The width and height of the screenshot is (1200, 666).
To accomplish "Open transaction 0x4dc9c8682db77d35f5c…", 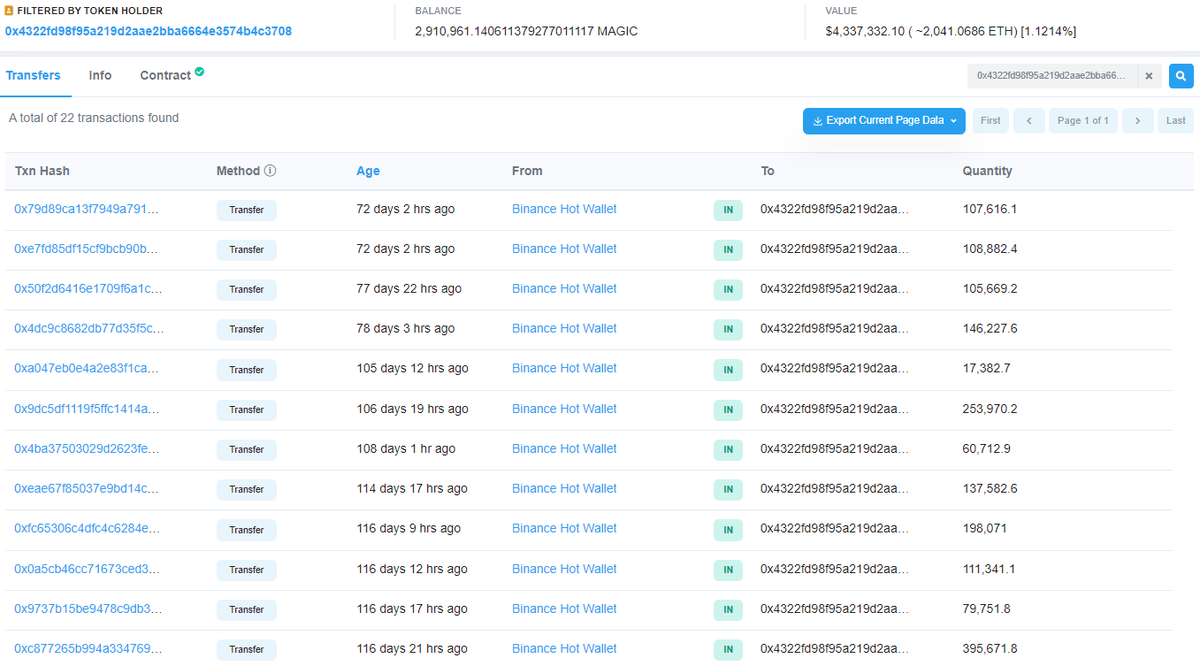I will point(89,329).
